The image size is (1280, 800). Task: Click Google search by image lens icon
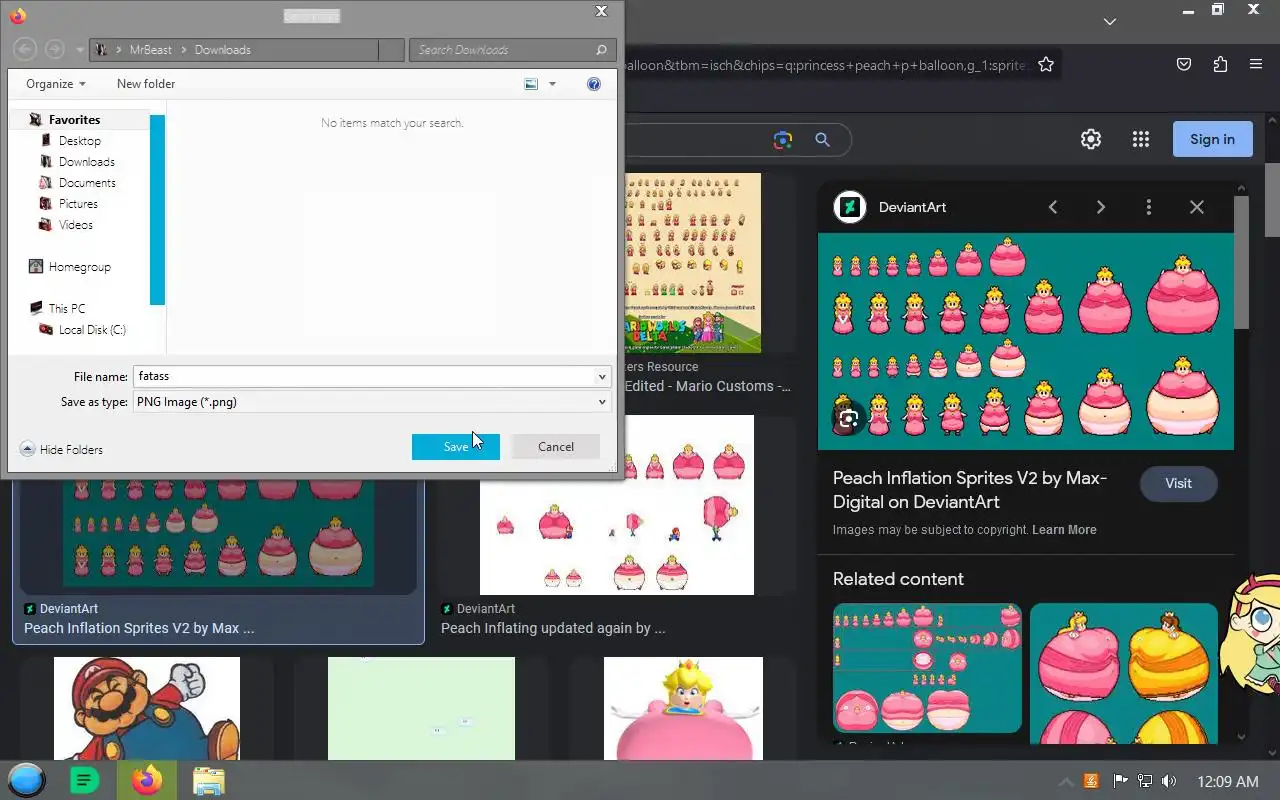[782, 140]
